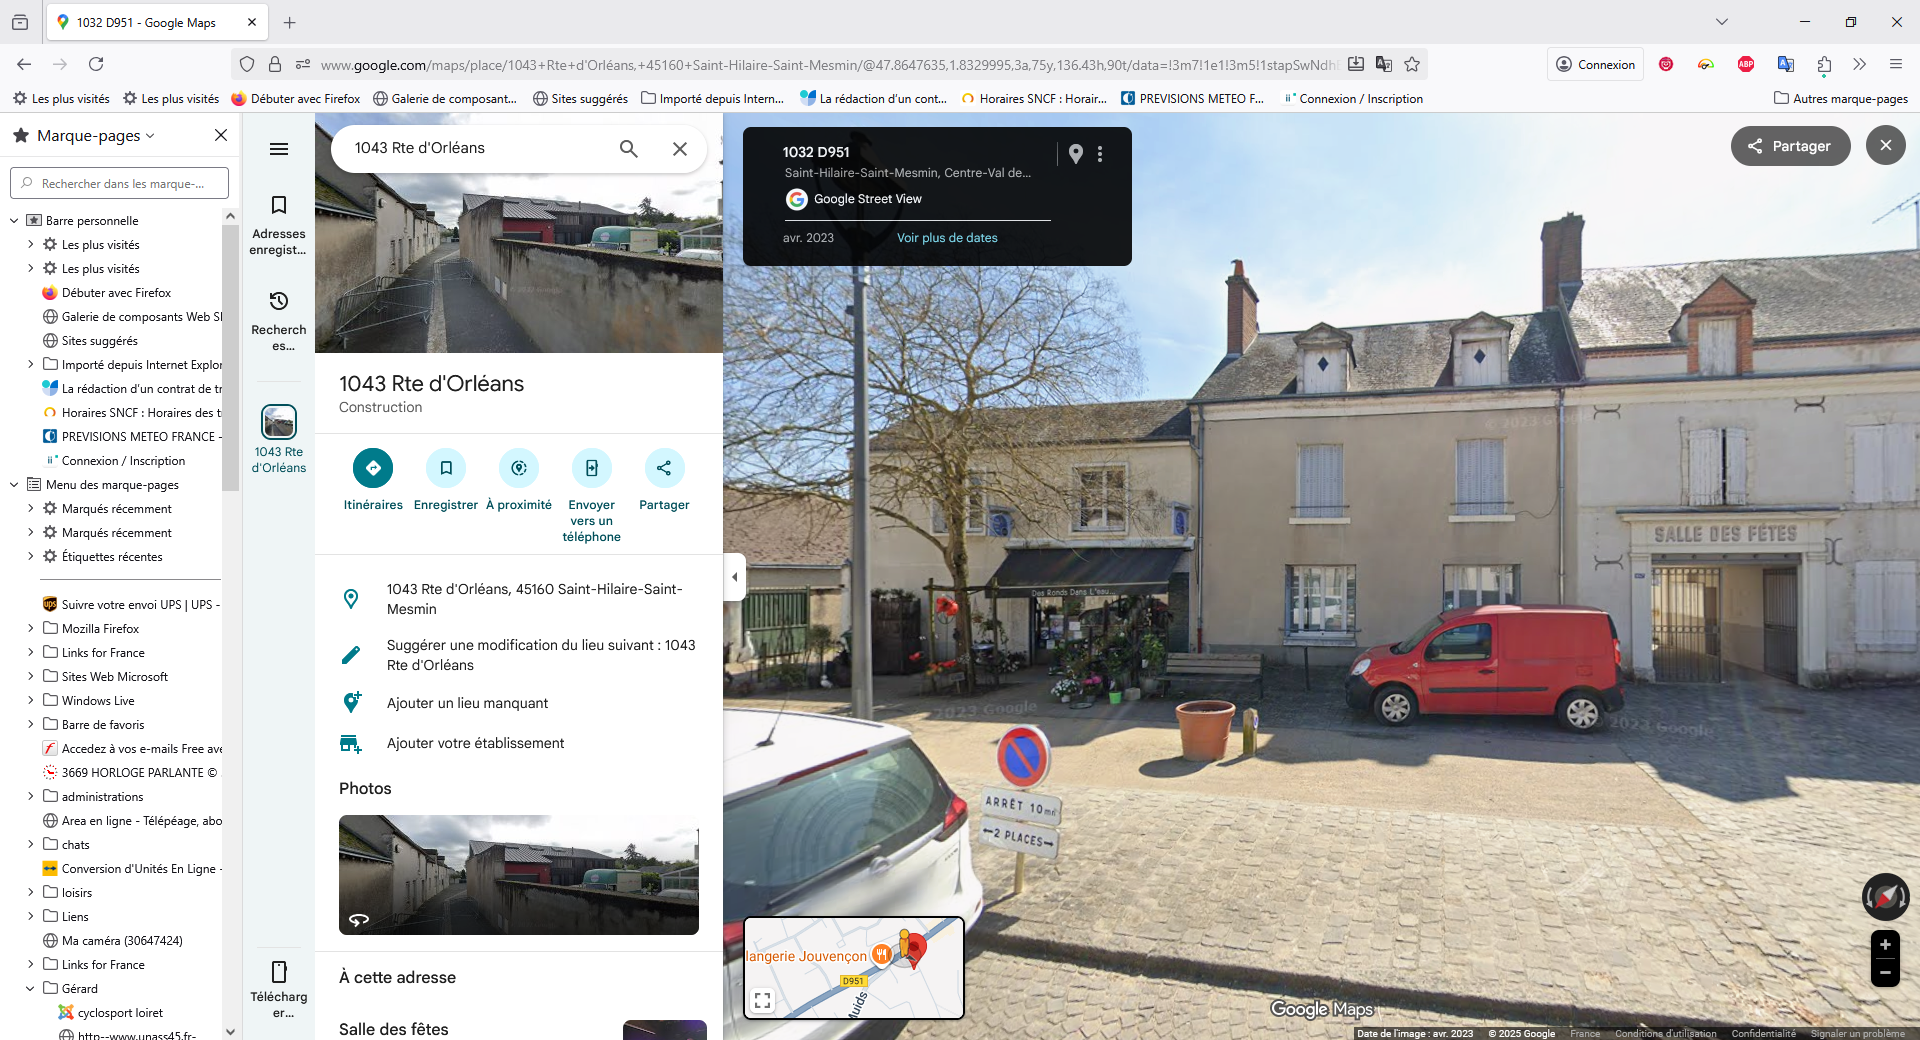Expand the Mozilla Firefox bookmark folder
This screenshot has width=1920, height=1040.
[29, 628]
